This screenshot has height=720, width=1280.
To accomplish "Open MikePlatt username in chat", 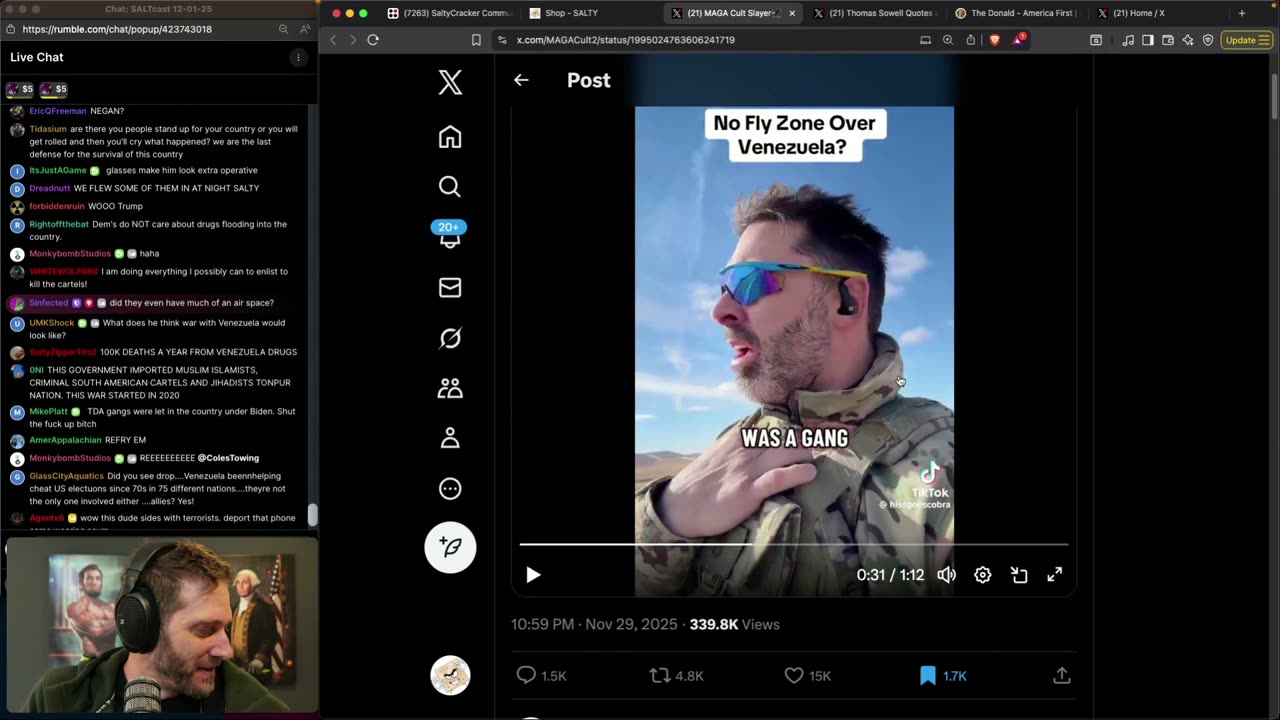I will click(x=49, y=412).
